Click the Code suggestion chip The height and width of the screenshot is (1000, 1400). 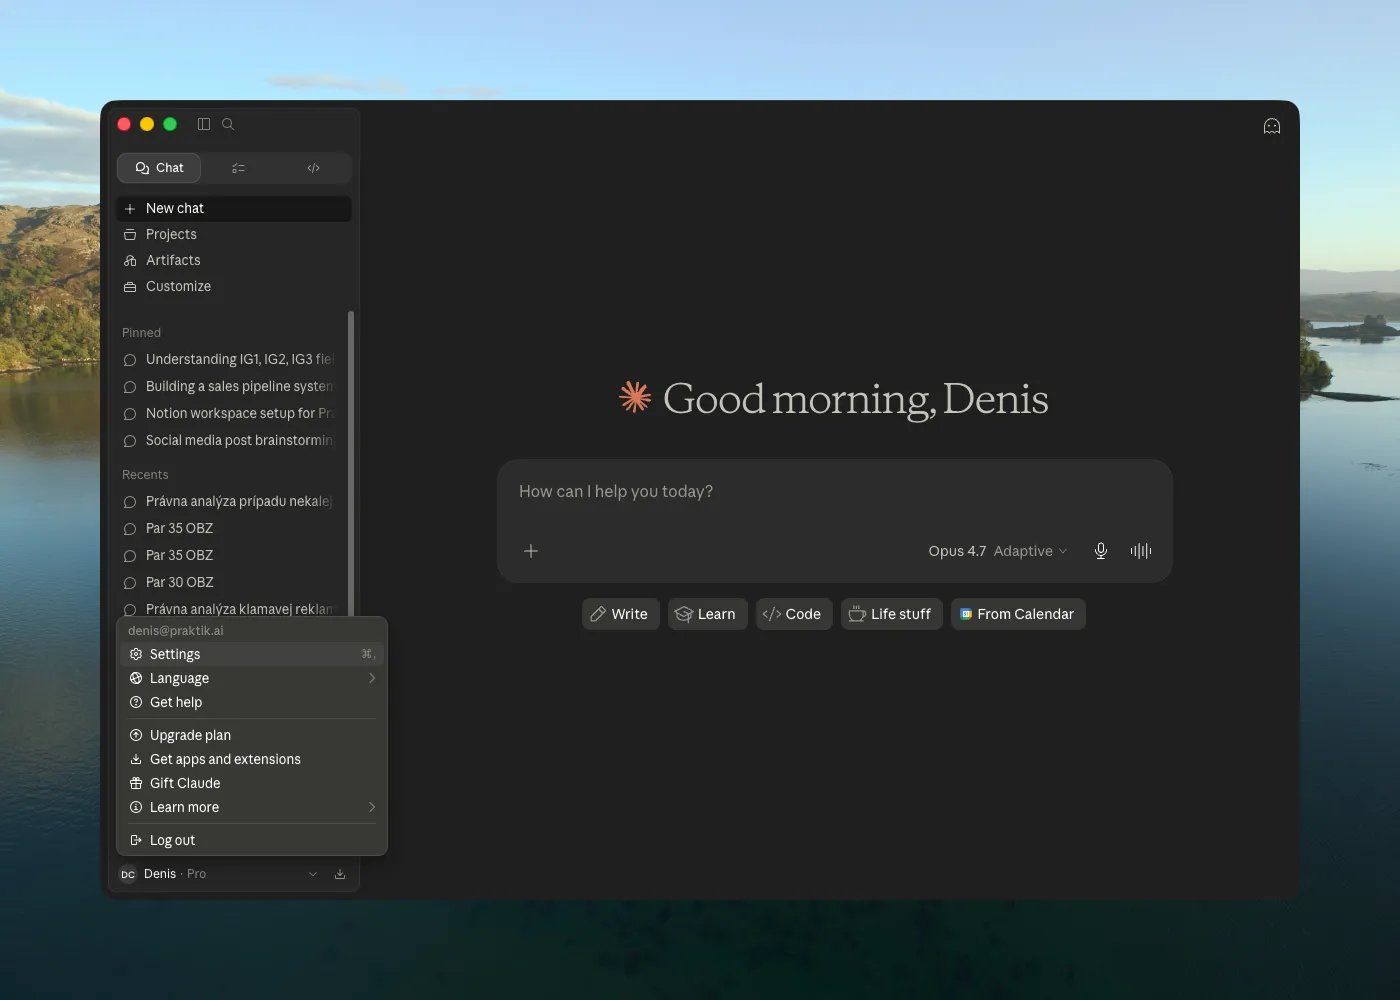(x=793, y=614)
